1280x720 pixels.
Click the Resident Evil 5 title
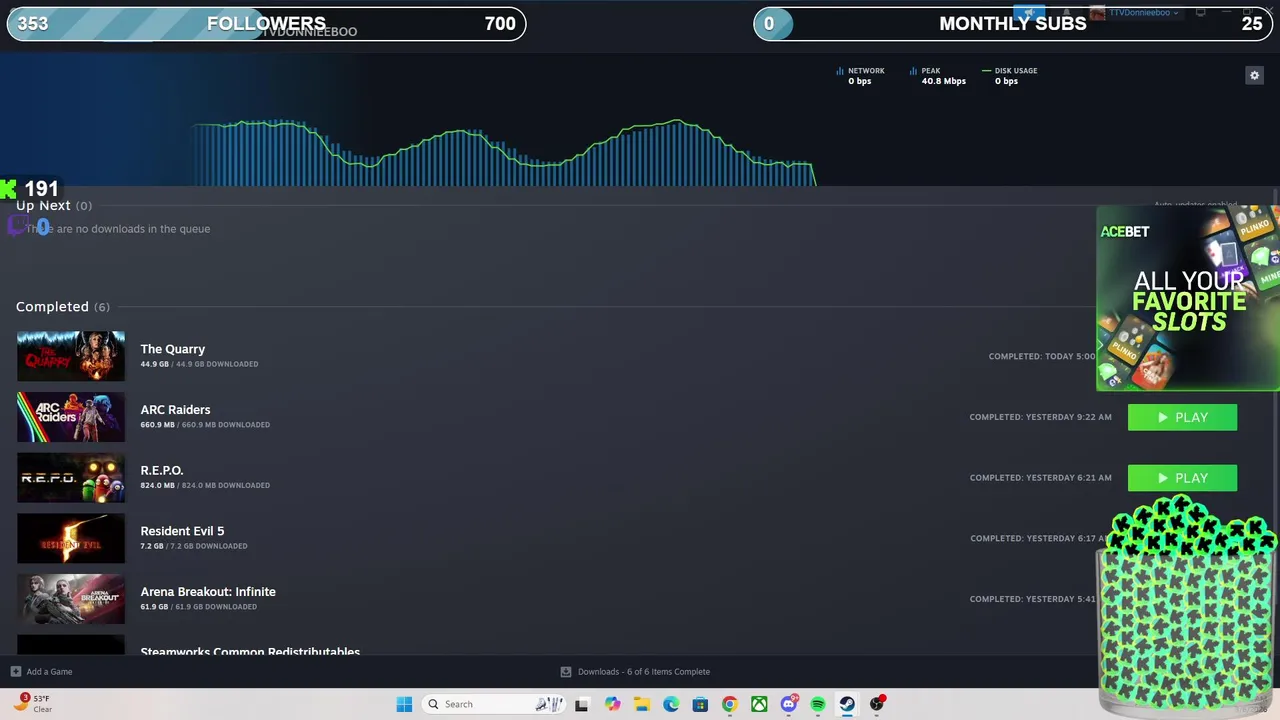[182, 531]
